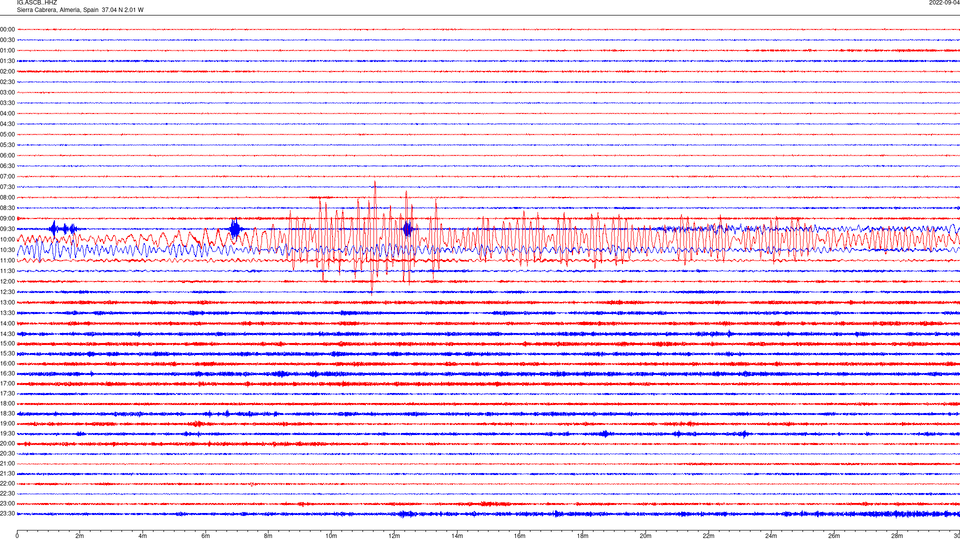Click the 05:00 row label
The width and height of the screenshot is (960, 540).
point(7,135)
